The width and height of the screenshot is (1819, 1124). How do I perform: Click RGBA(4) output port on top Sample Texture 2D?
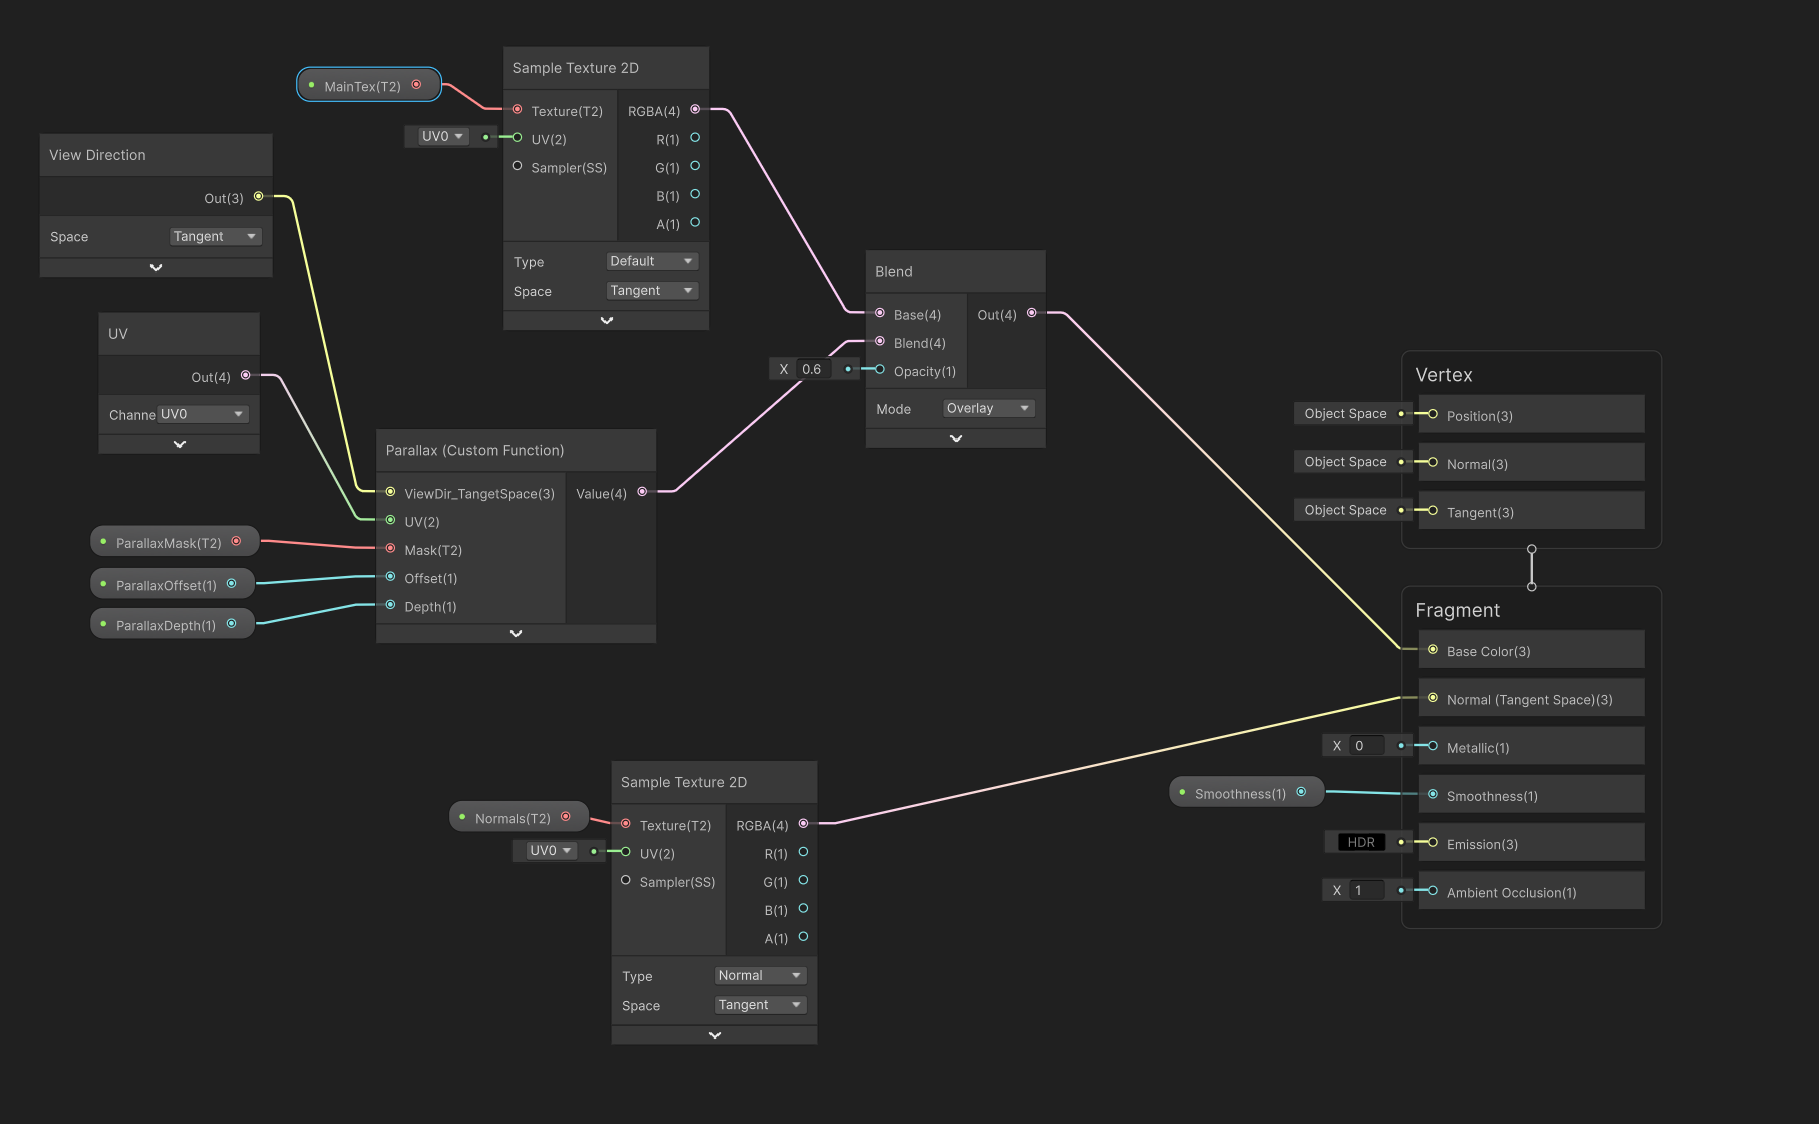(695, 109)
